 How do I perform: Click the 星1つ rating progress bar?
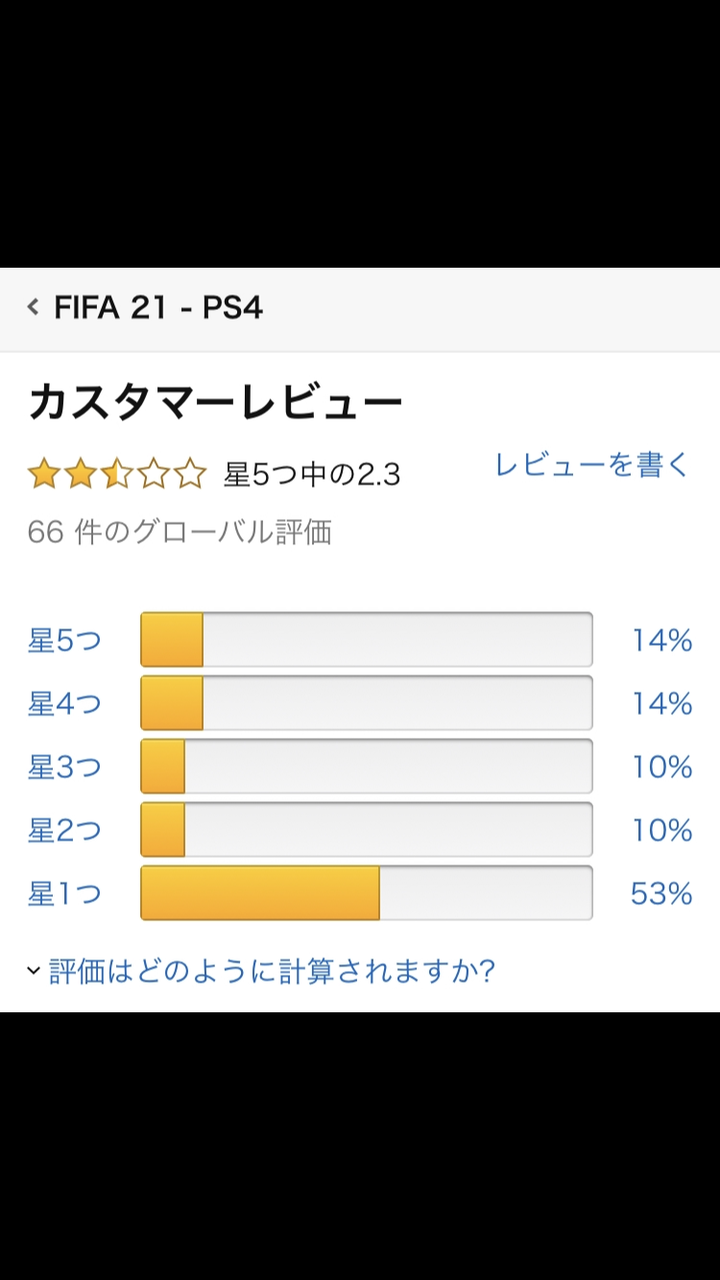tap(367, 894)
